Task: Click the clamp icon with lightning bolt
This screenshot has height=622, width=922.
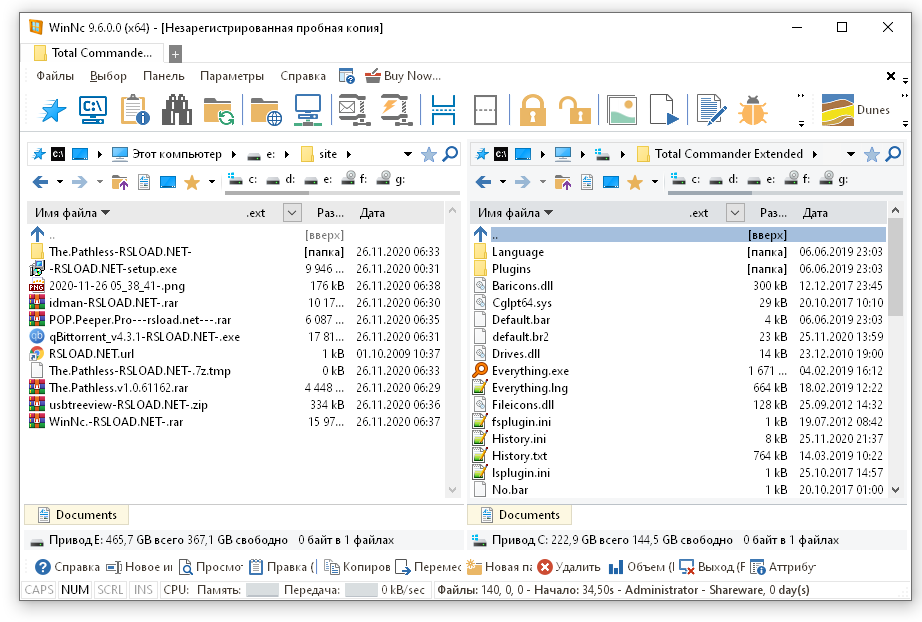Action: [x=397, y=110]
